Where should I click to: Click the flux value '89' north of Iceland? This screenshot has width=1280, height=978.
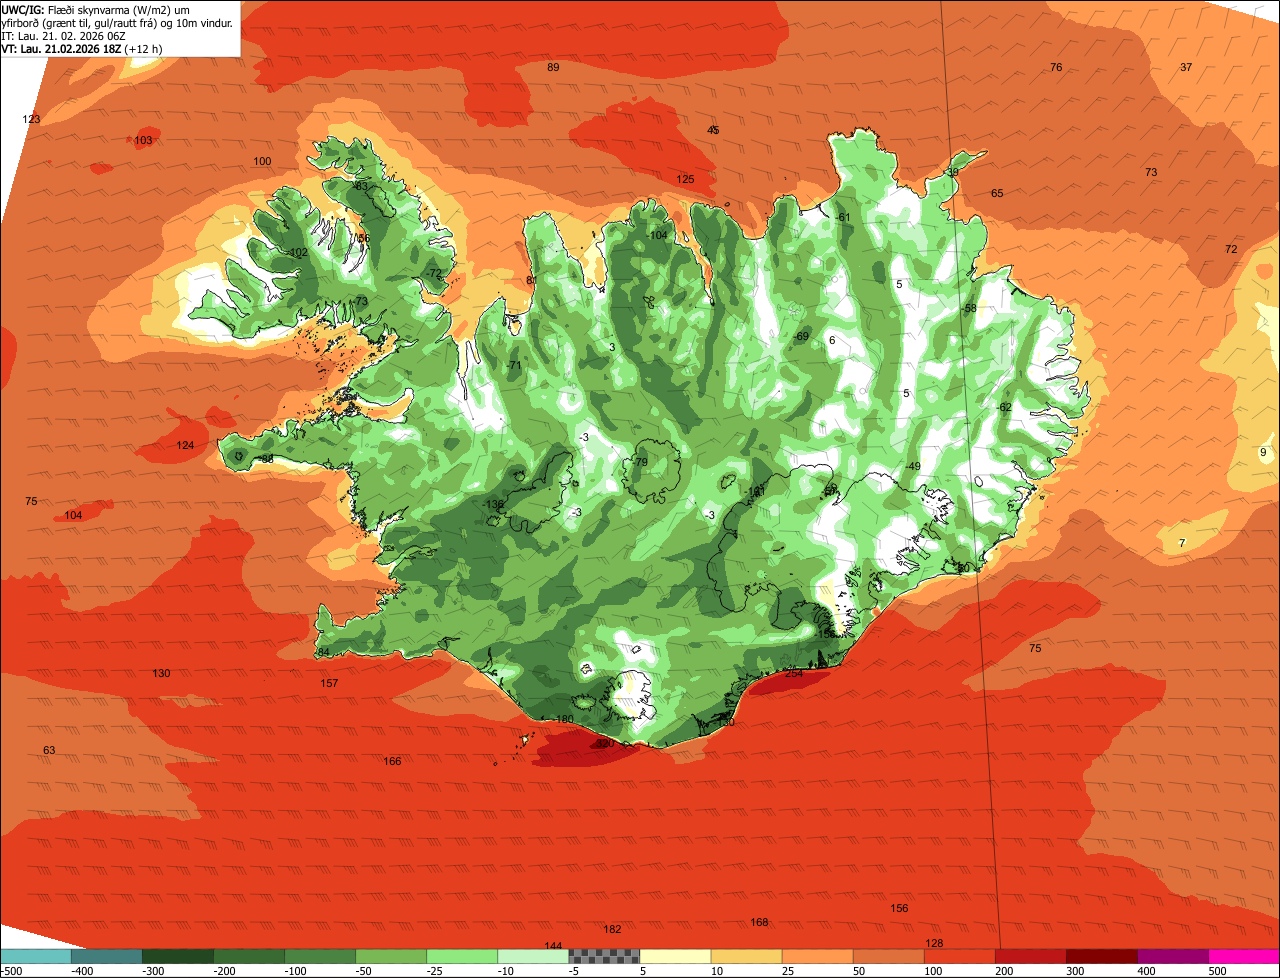553,67
